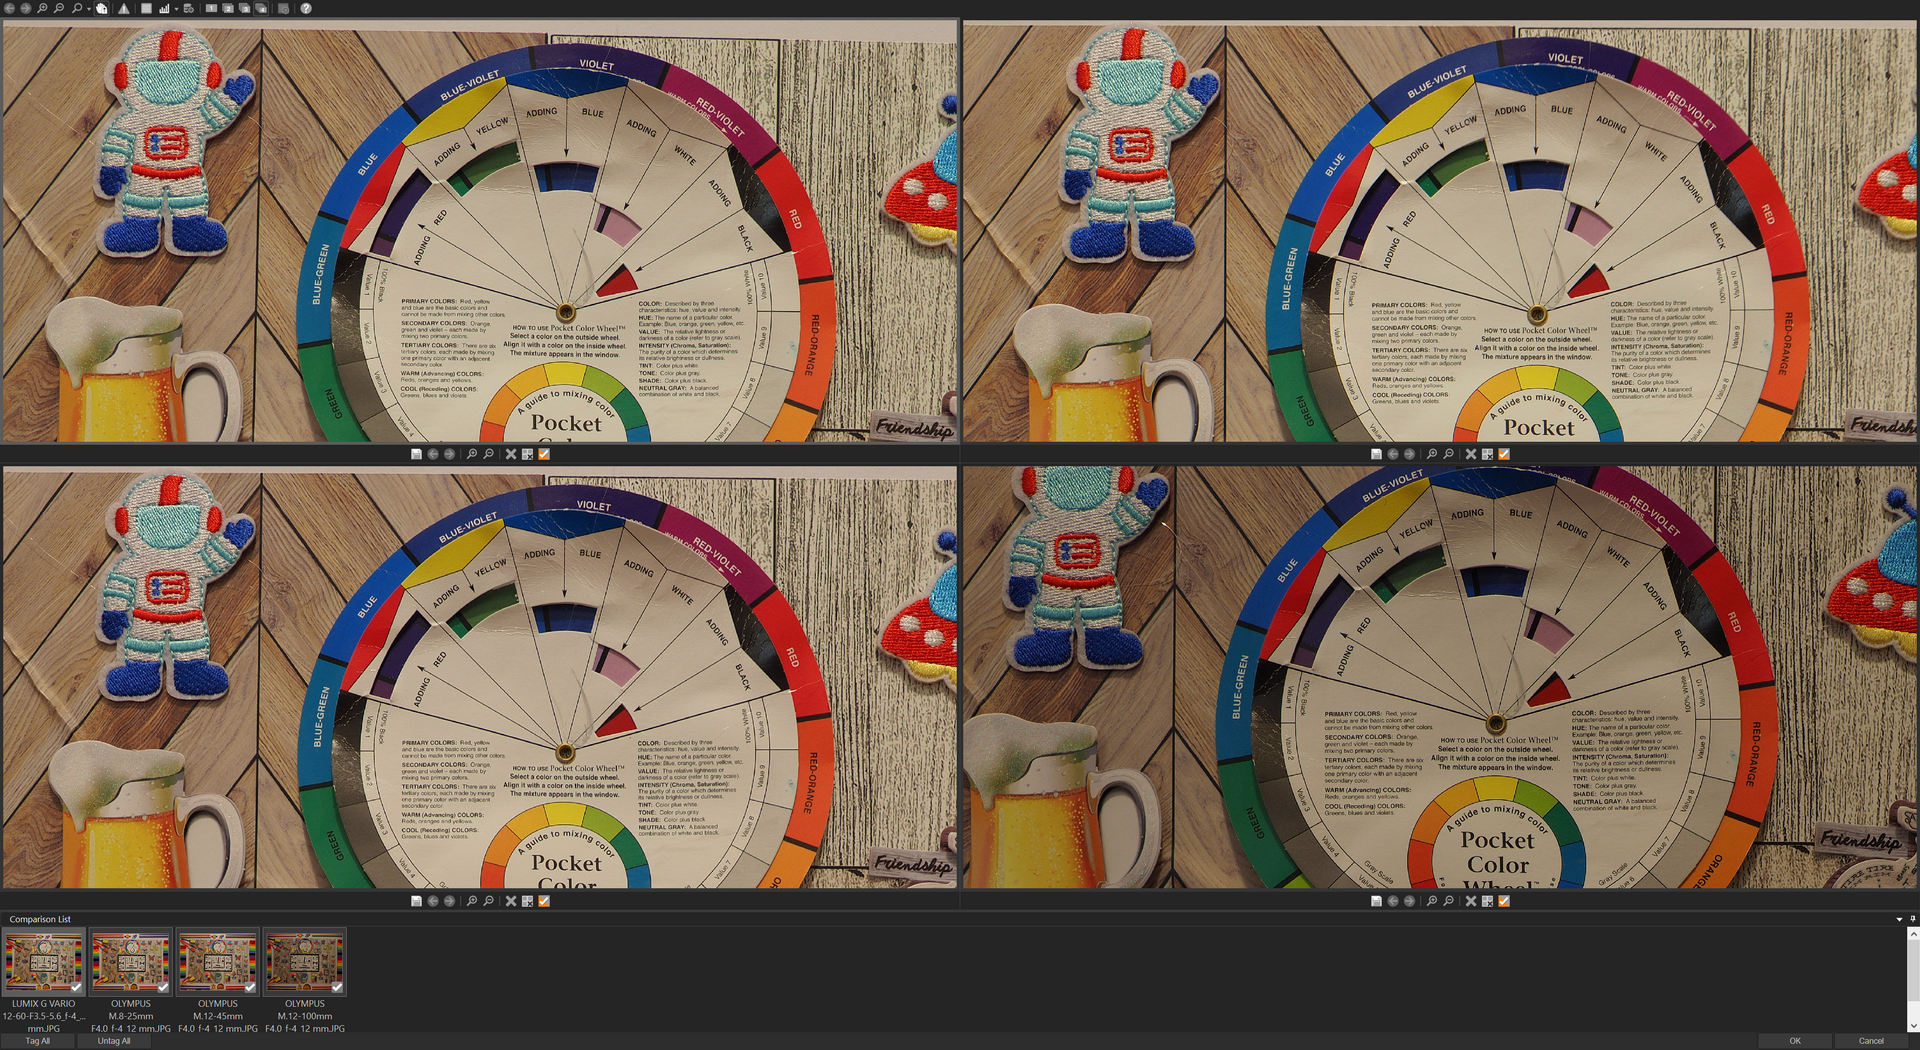The image size is (1920, 1050).
Task: Select the OLYMPUS M.12-100mm thumbnail
Action: pos(304,962)
